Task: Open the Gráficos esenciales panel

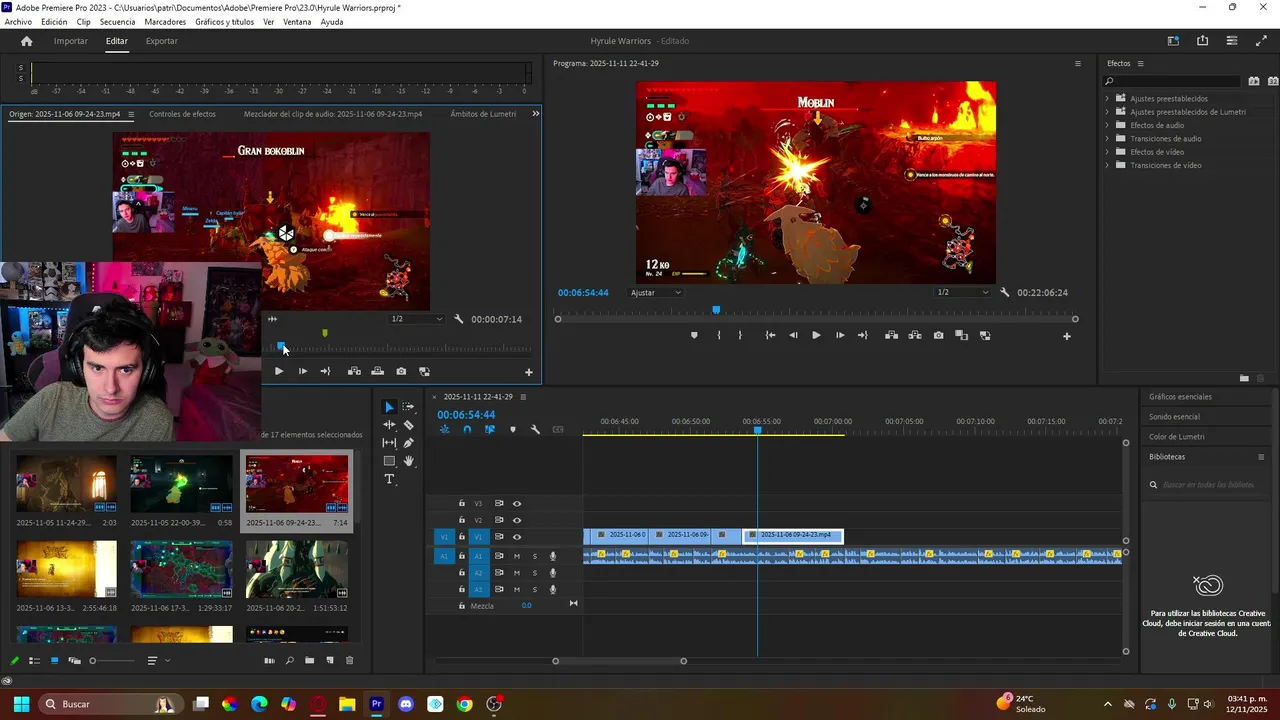Action: point(1180,397)
